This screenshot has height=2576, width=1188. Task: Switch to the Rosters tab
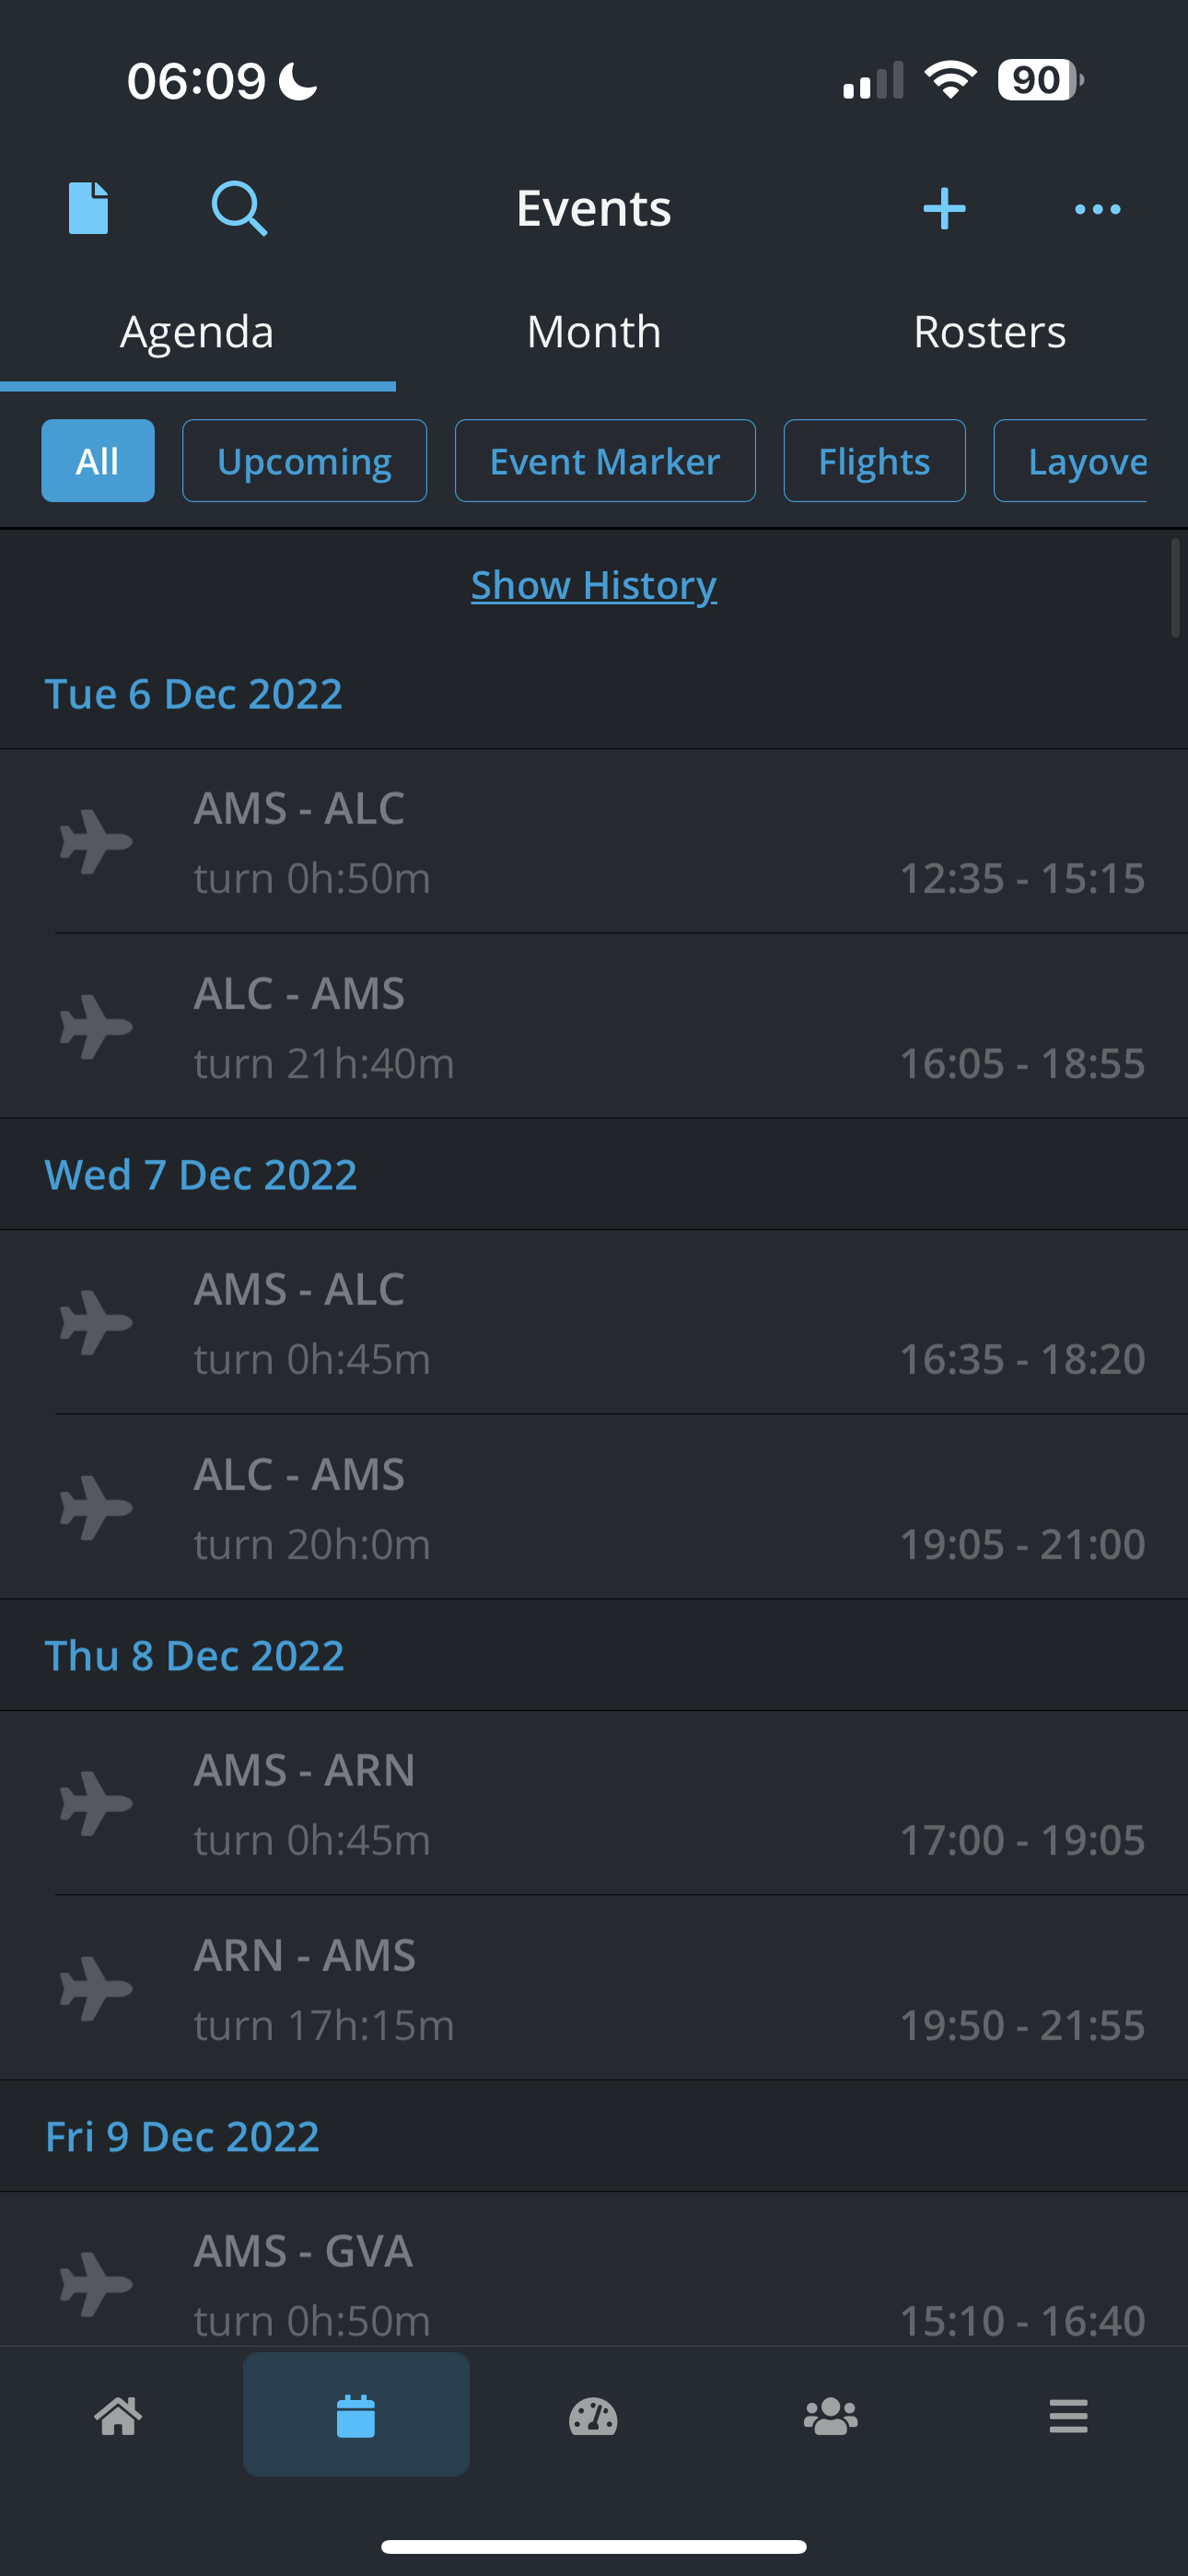pos(989,332)
